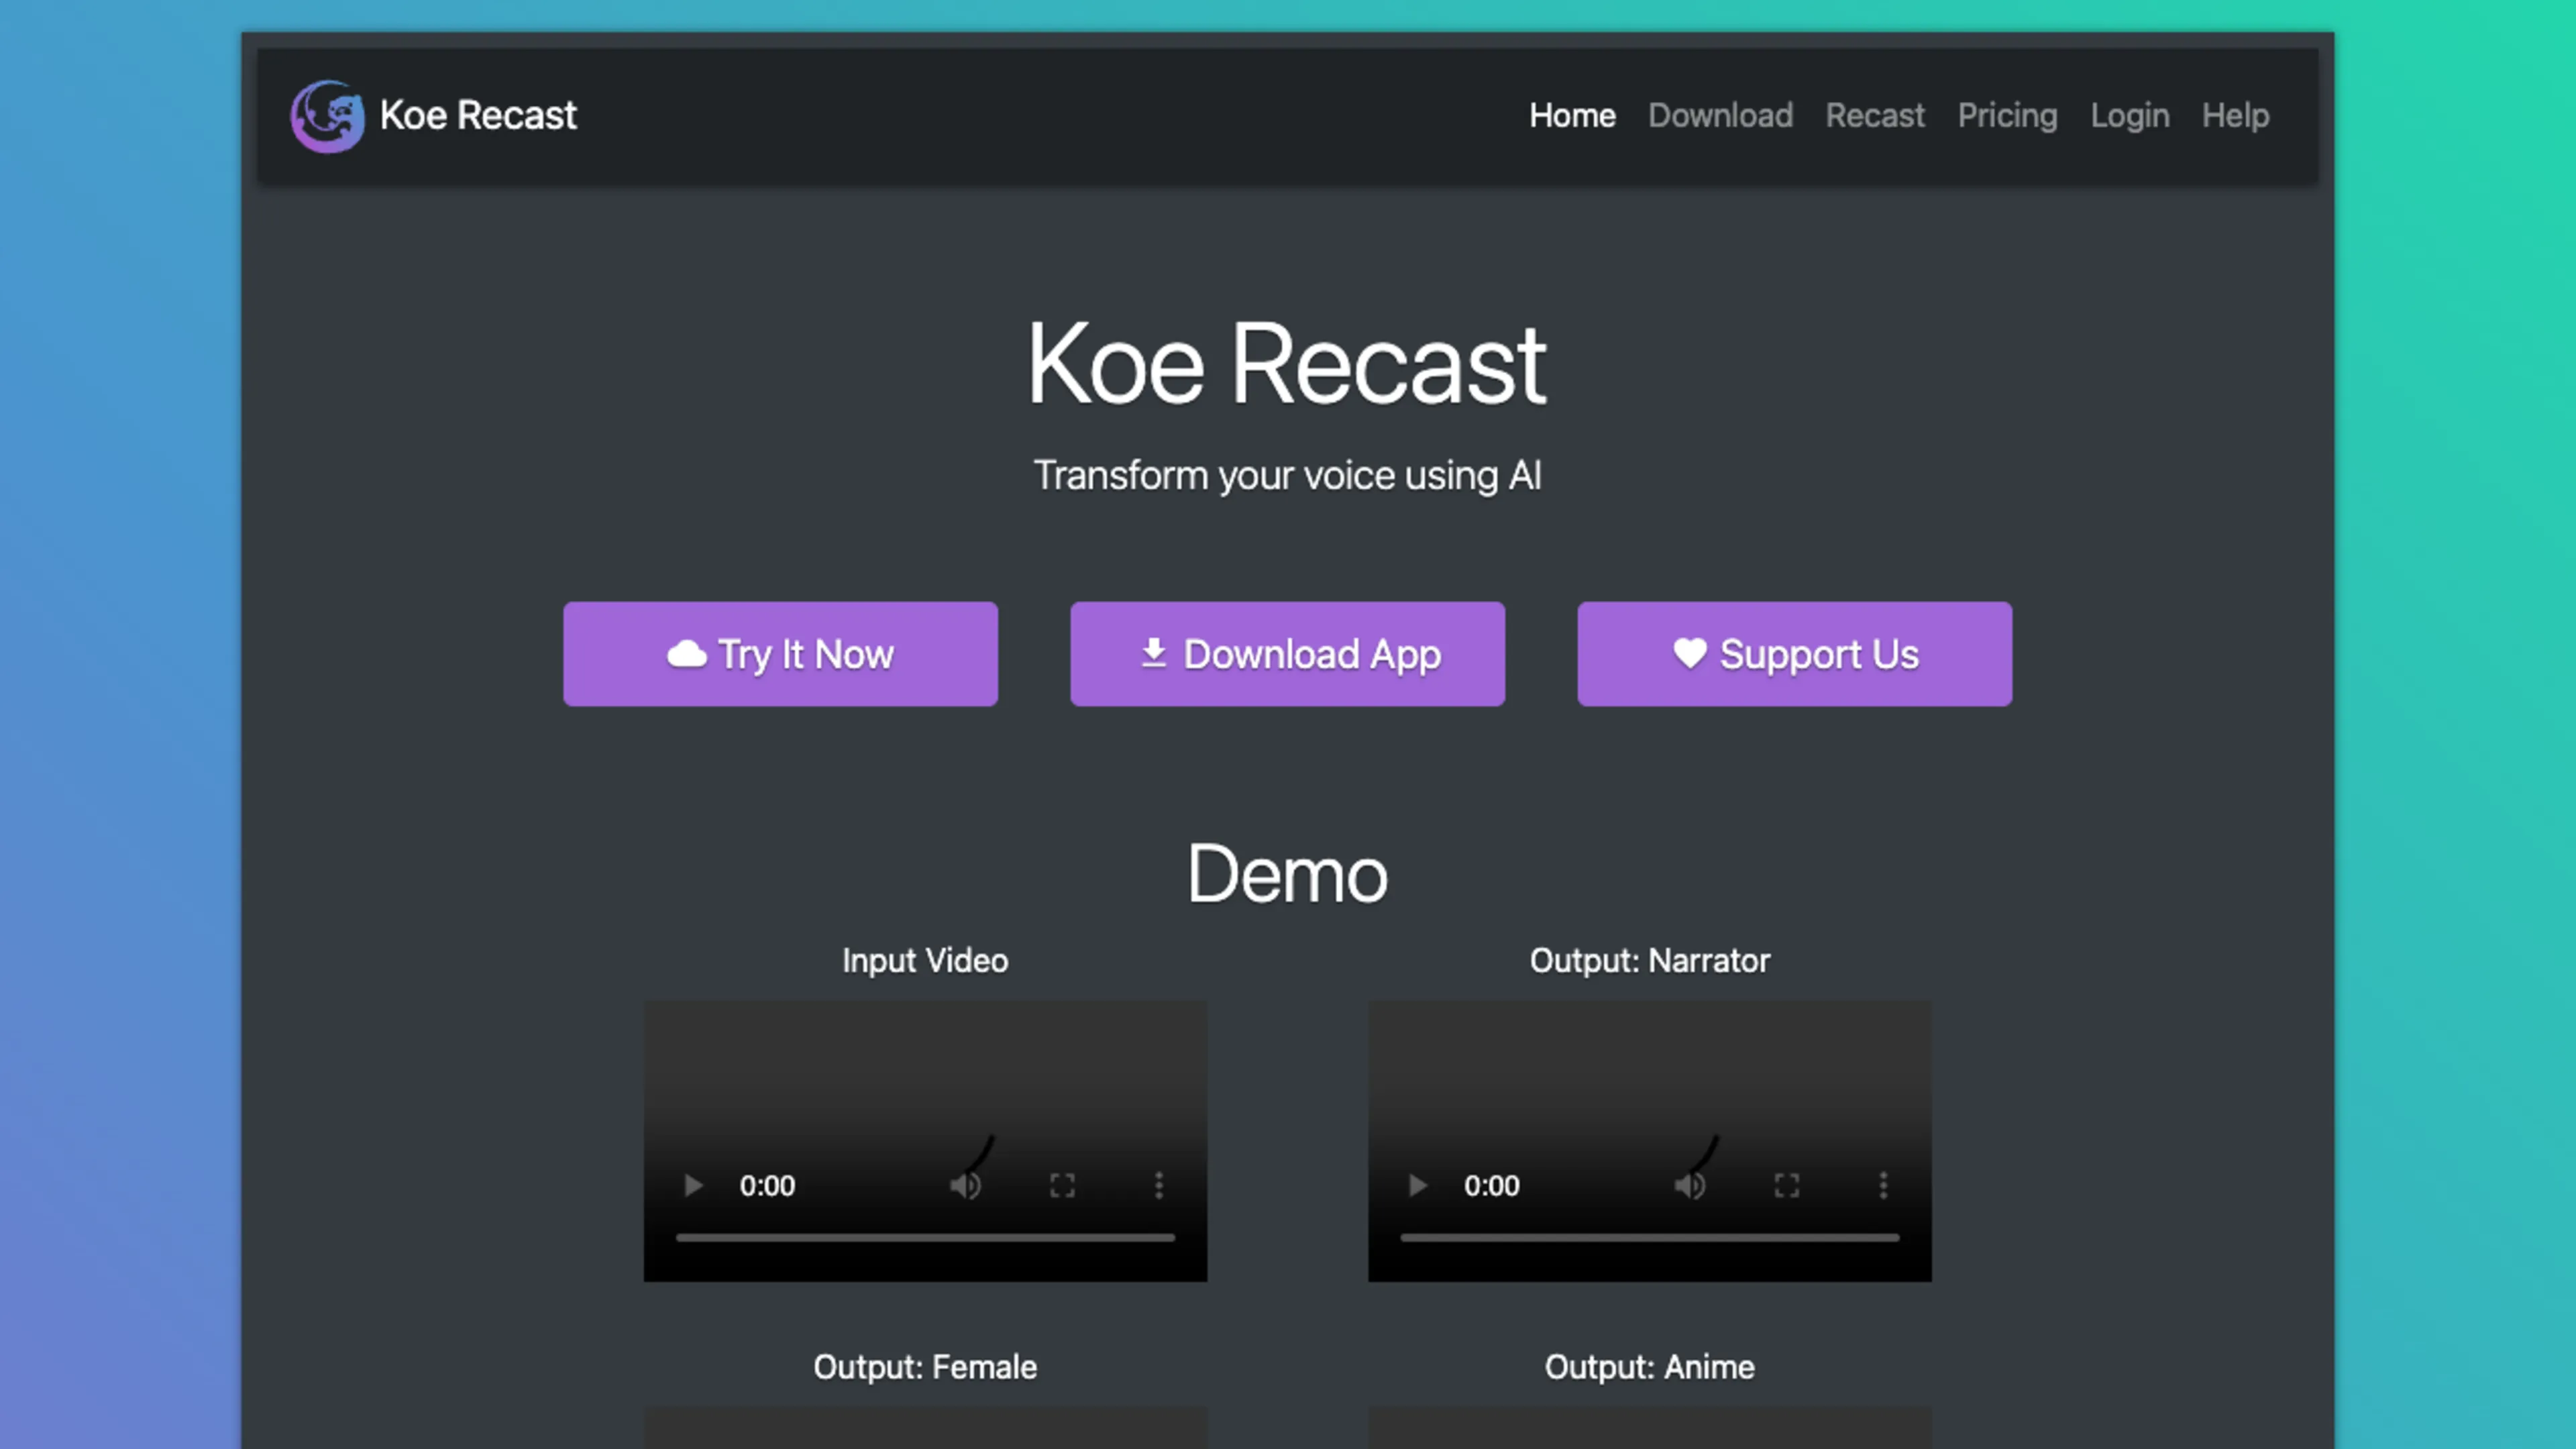2576x1449 pixels.
Task: Click the Try It Now button
Action: click(x=780, y=654)
